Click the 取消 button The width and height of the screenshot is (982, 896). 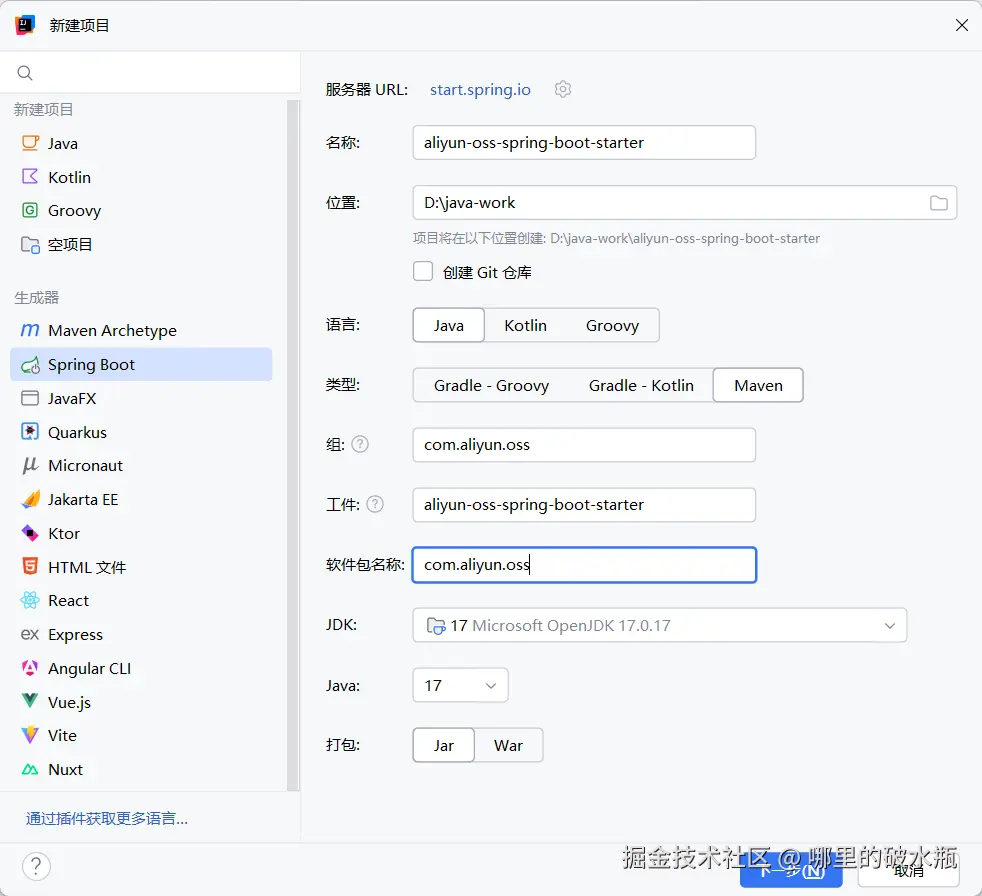[908, 870]
